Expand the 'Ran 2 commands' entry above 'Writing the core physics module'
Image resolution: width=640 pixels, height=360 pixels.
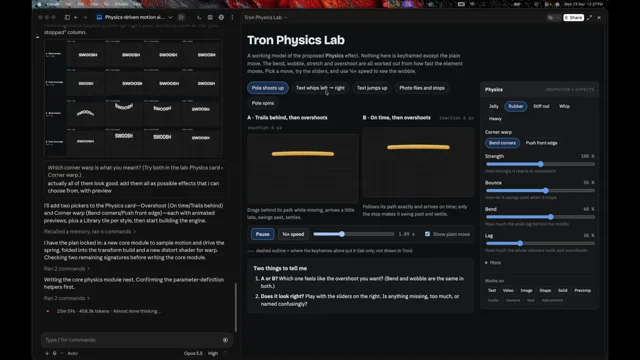coord(67,269)
